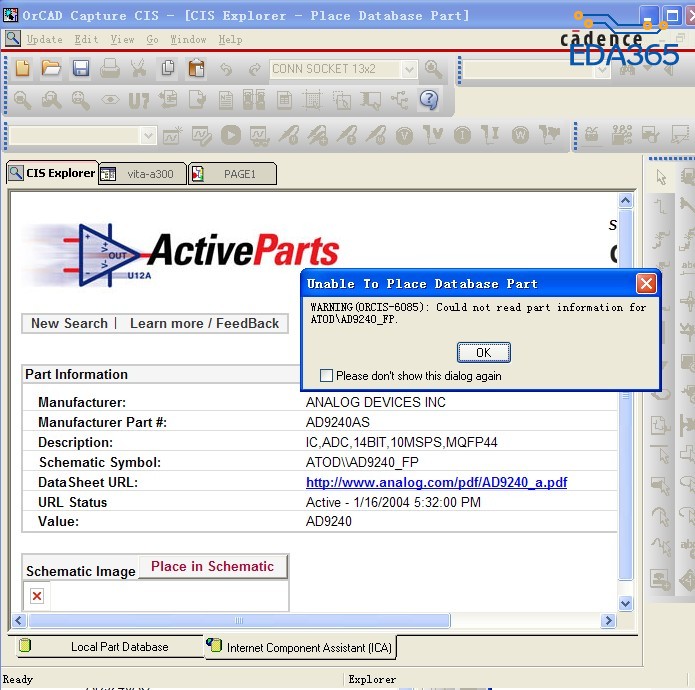Screen dimensions: 695x690
Task: Click the Cut scissors icon
Action: tap(139, 69)
